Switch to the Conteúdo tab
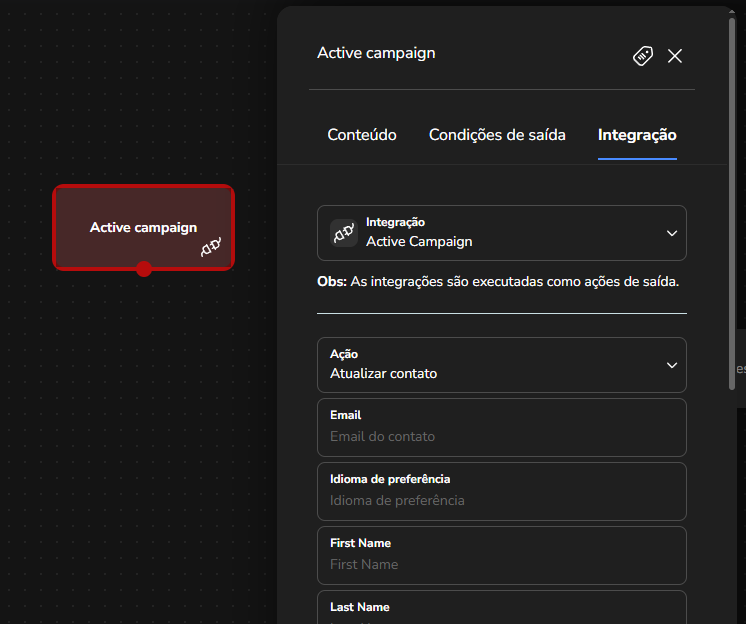746x624 pixels. (362, 135)
